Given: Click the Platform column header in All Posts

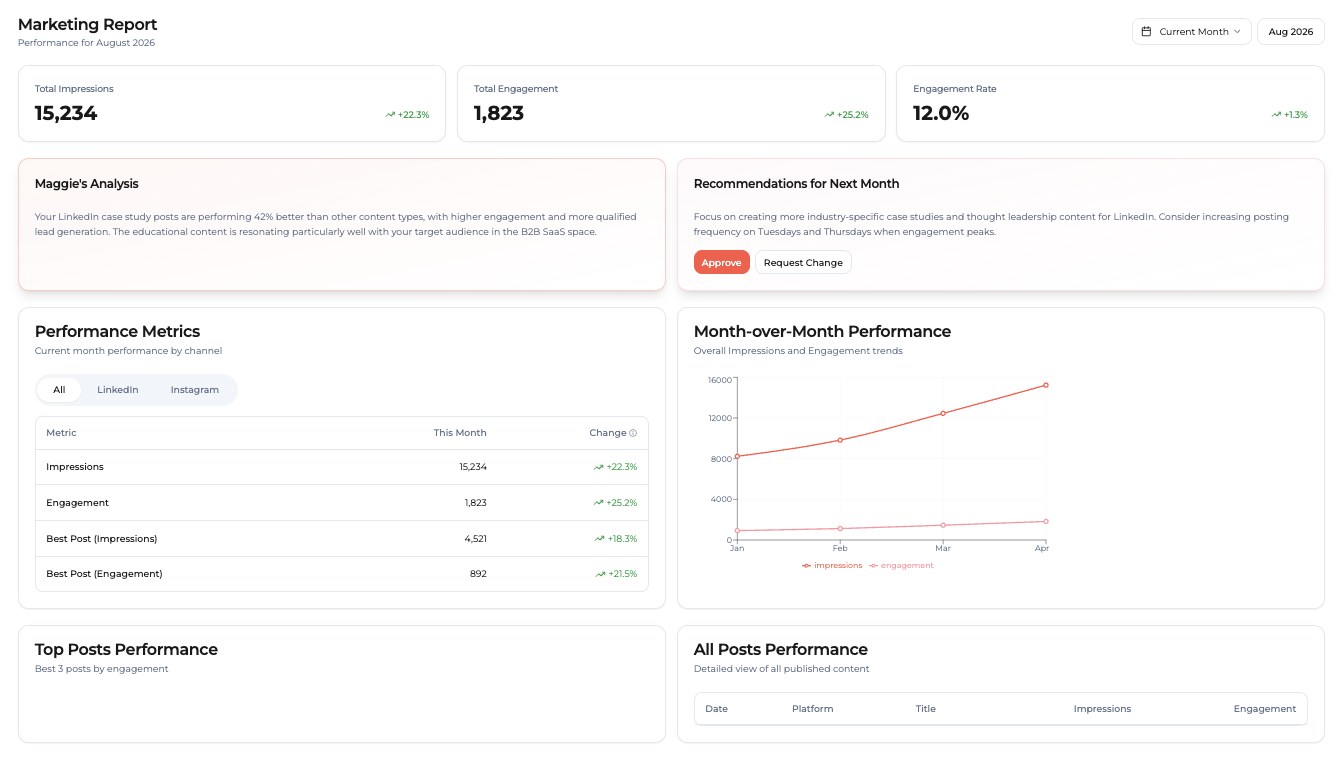Looking at the screenshot, I should pyautogui.click(x=812, y=709).
